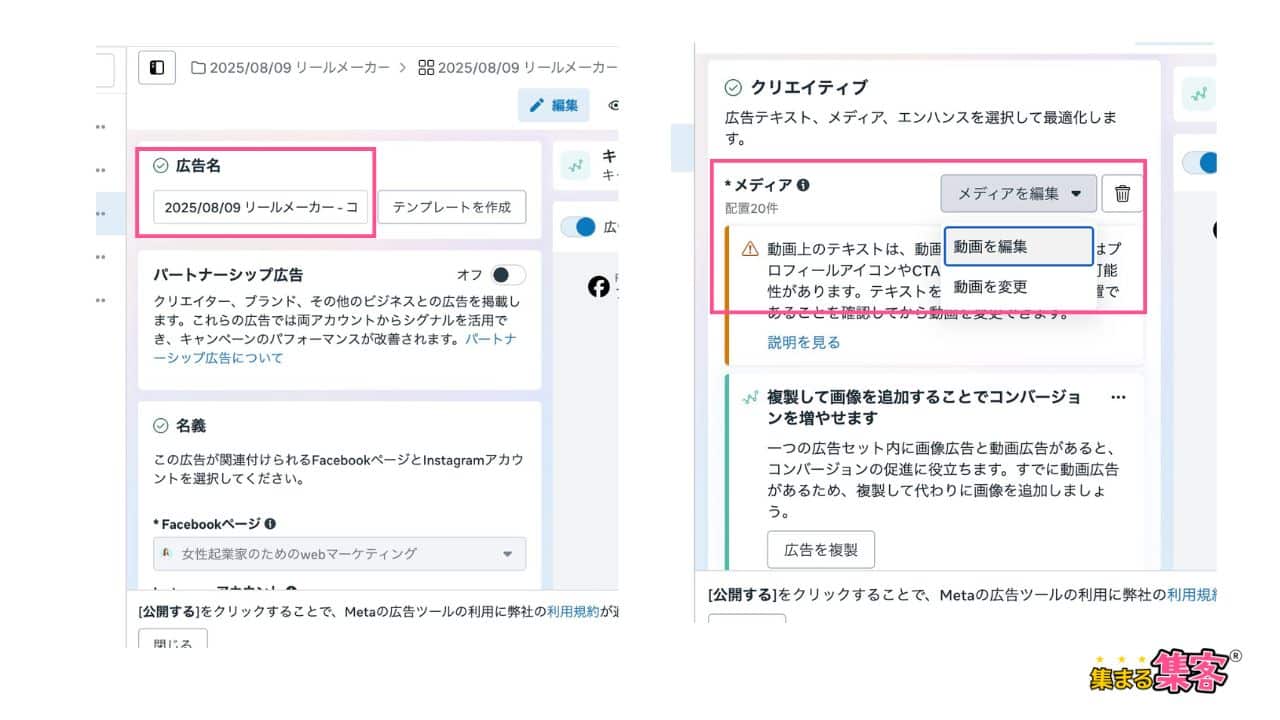Click the 広告を複製 button

820,550
